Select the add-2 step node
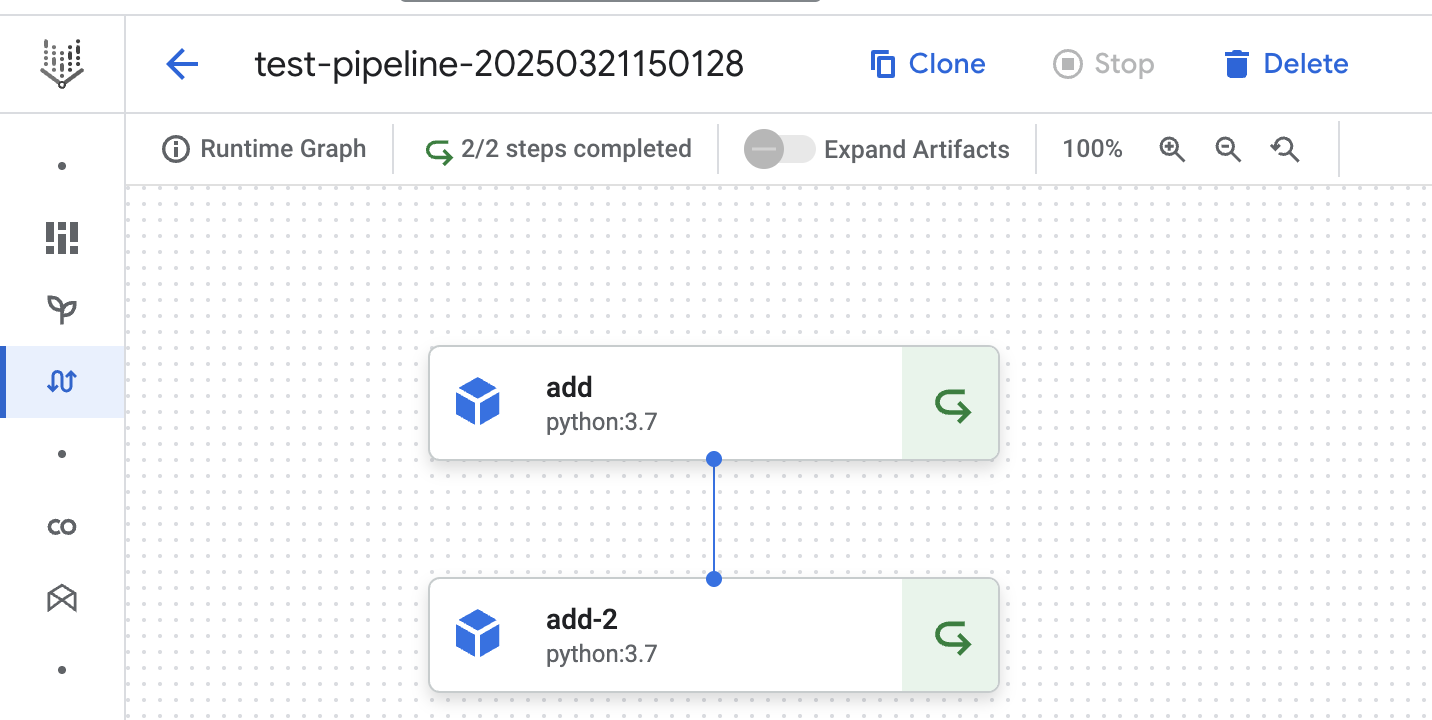1432x720 pixels. (x=714, y=635)
